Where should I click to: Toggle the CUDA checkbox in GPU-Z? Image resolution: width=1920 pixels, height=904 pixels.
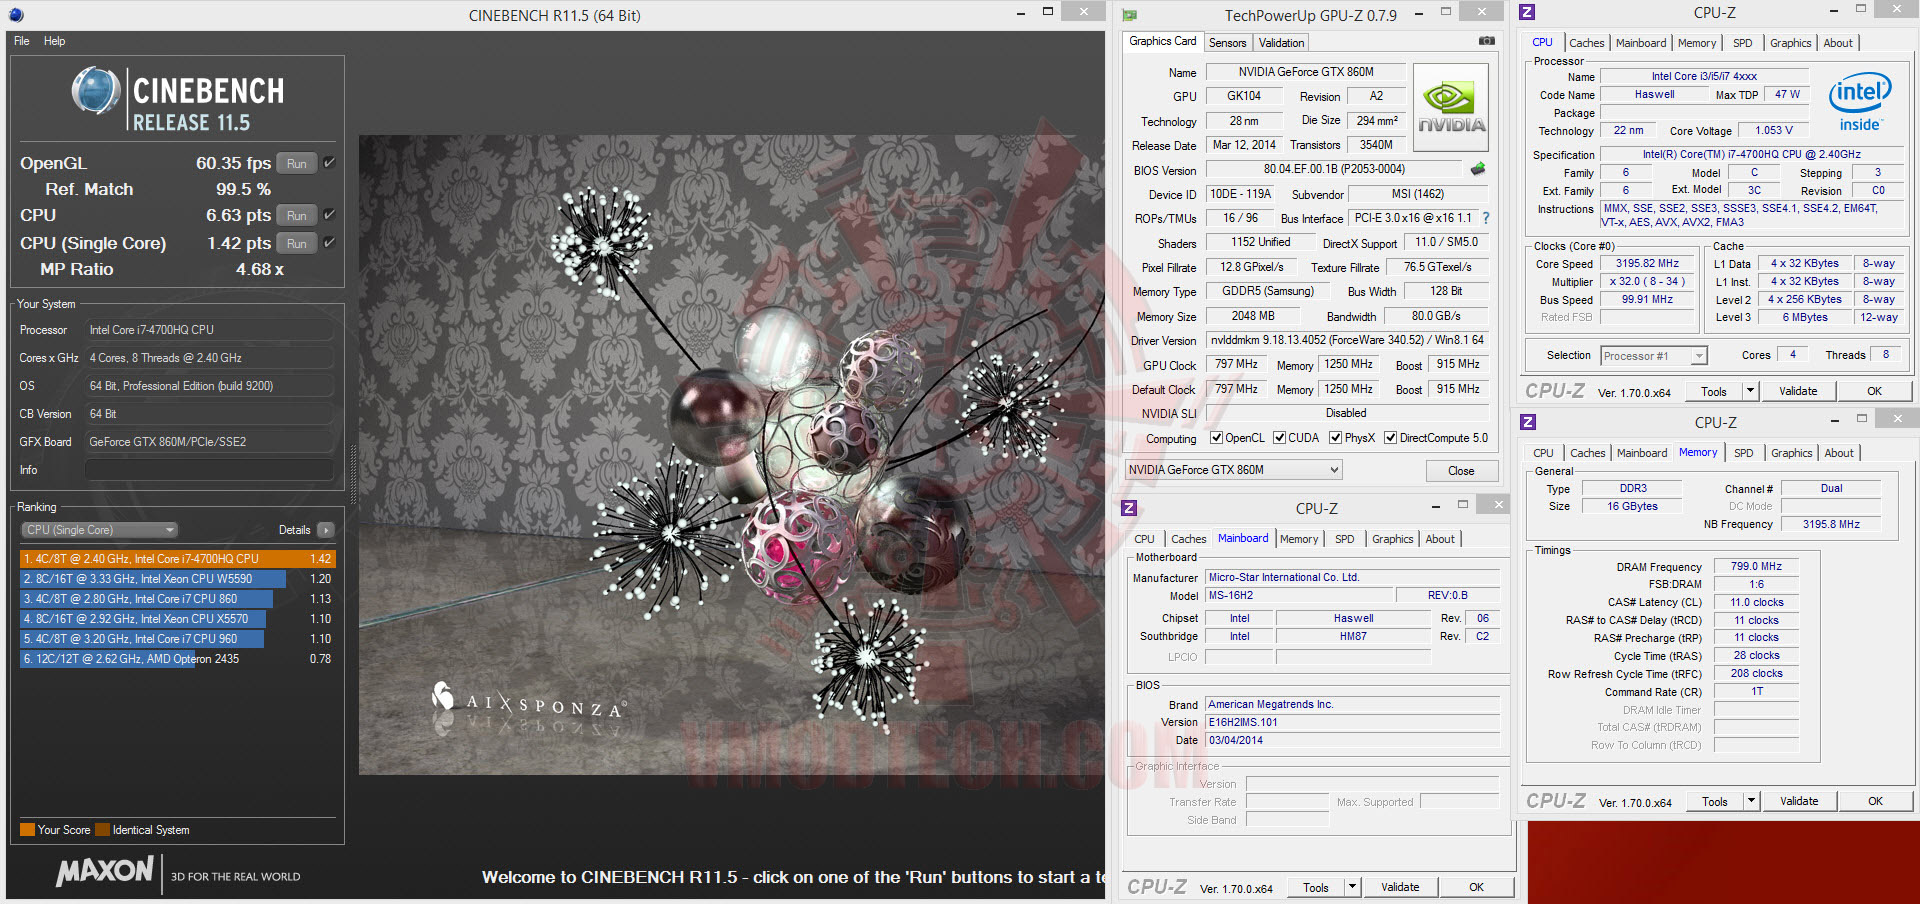(1279, 438)
